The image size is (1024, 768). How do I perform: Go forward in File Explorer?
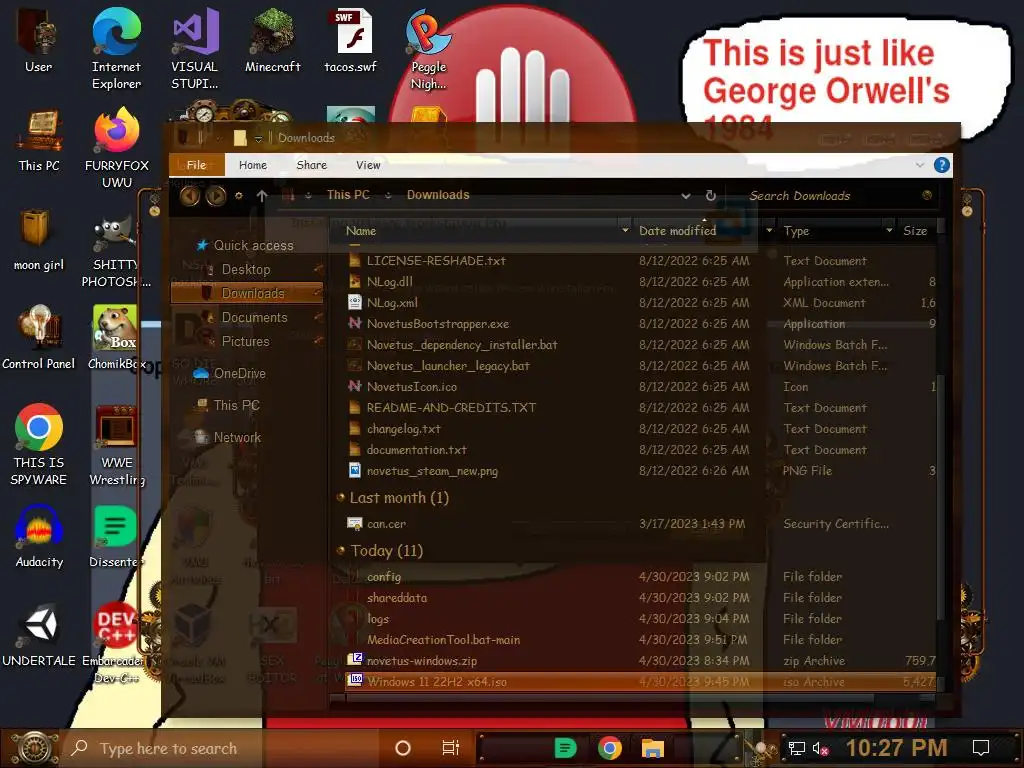click(x=216, y=195)
